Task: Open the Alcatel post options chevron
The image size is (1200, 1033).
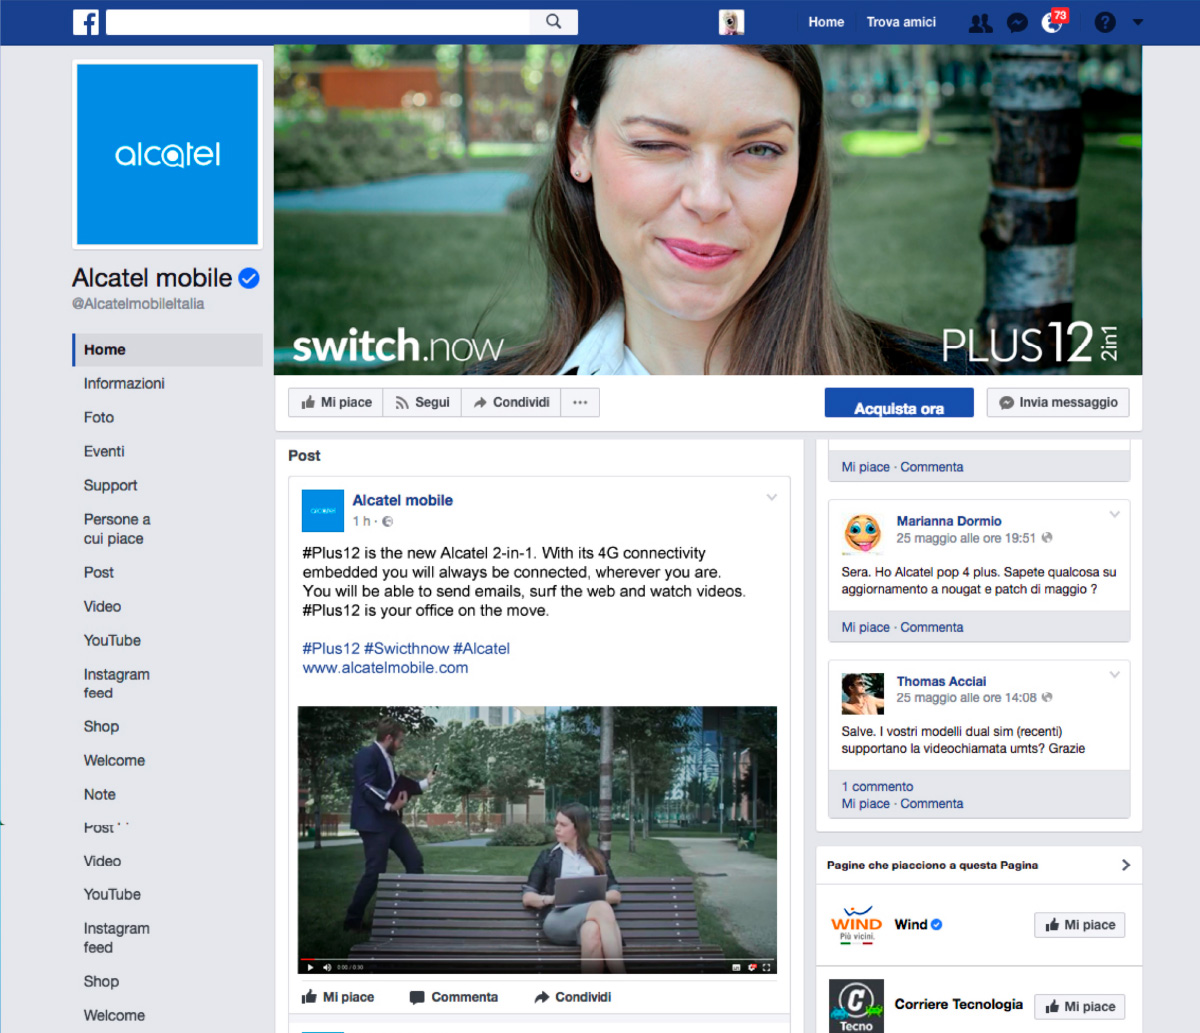Action: (x=772, y=497)
